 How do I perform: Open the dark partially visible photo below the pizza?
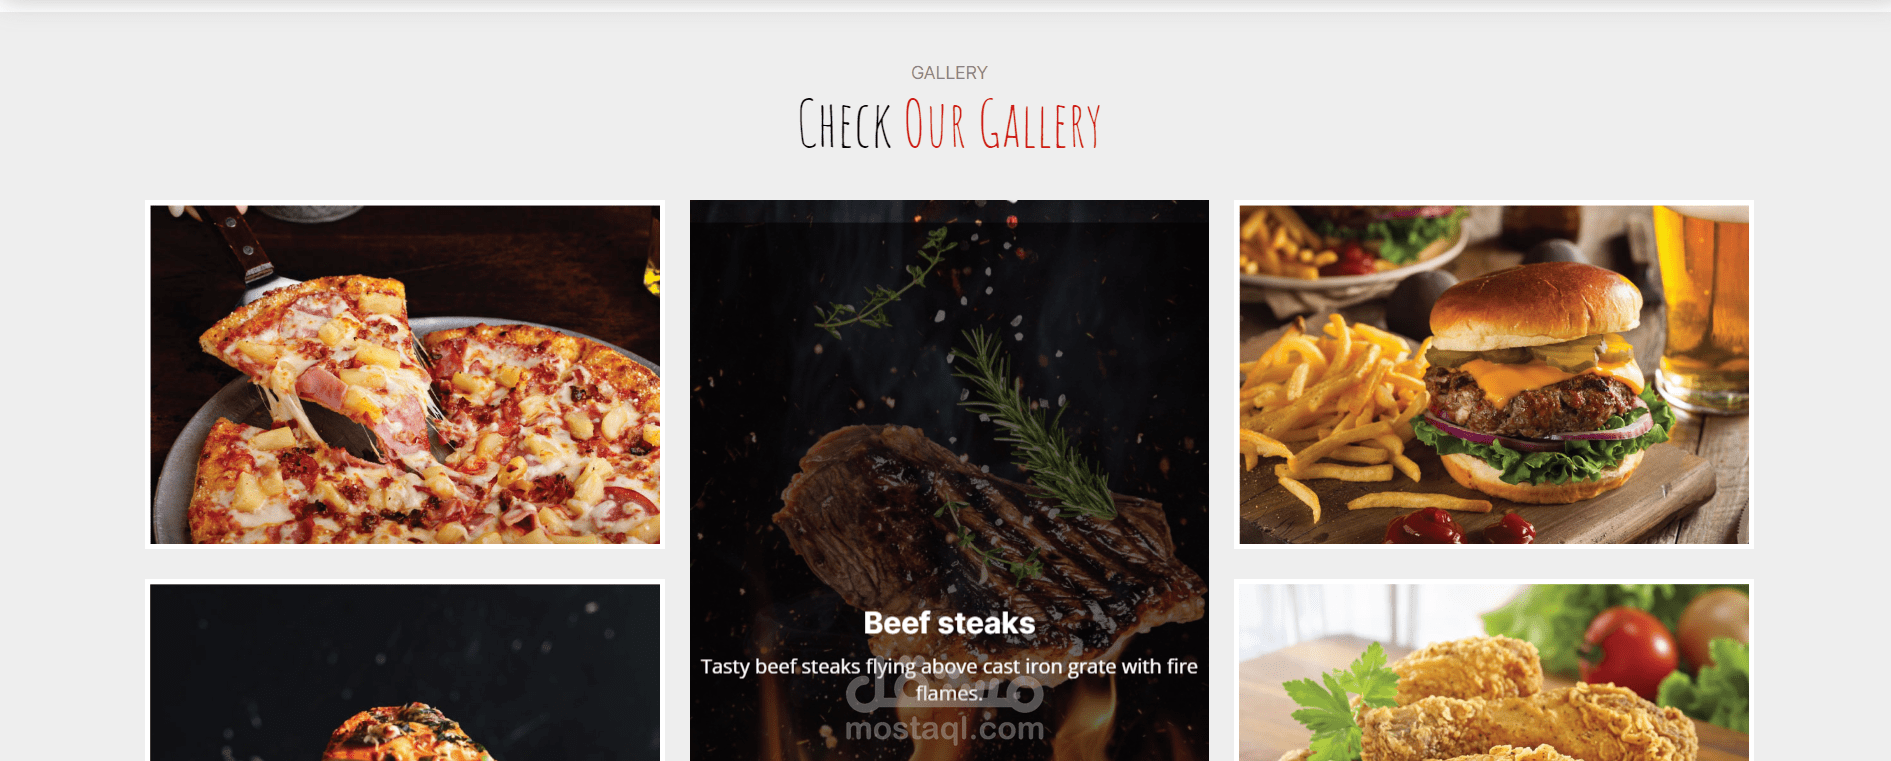click(x=405, y=670)
